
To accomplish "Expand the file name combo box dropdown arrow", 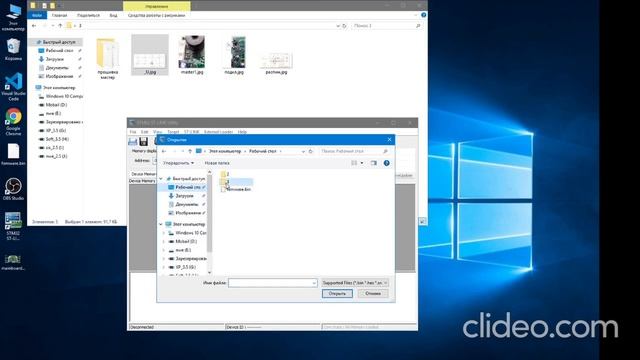I will (x=313, y=283).
